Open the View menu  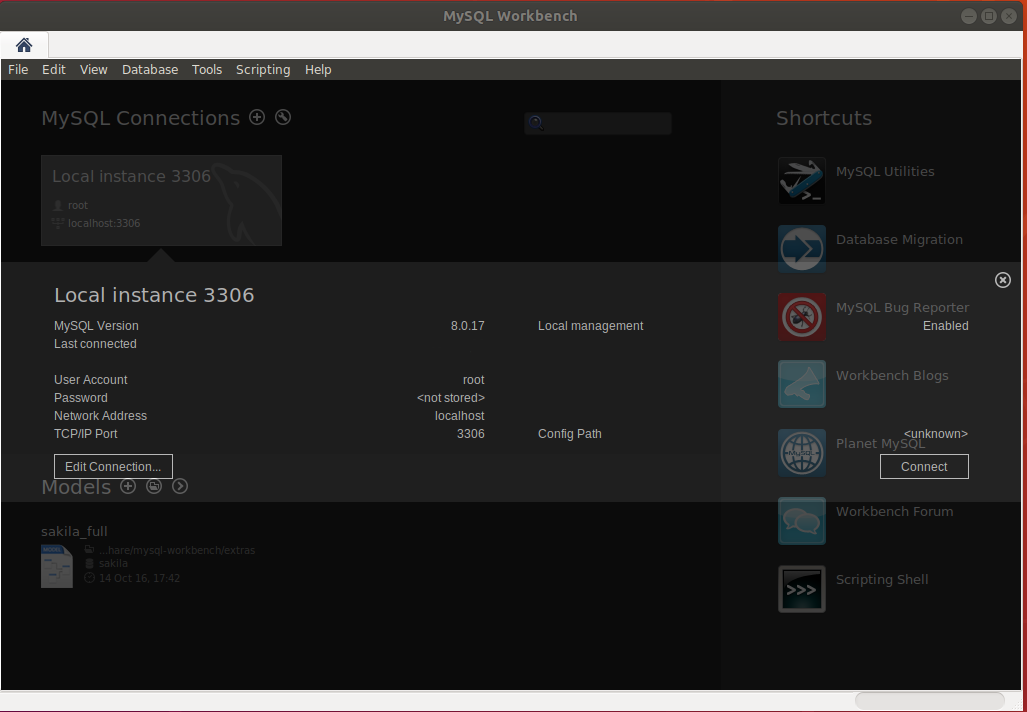click(x=94, y=69)
